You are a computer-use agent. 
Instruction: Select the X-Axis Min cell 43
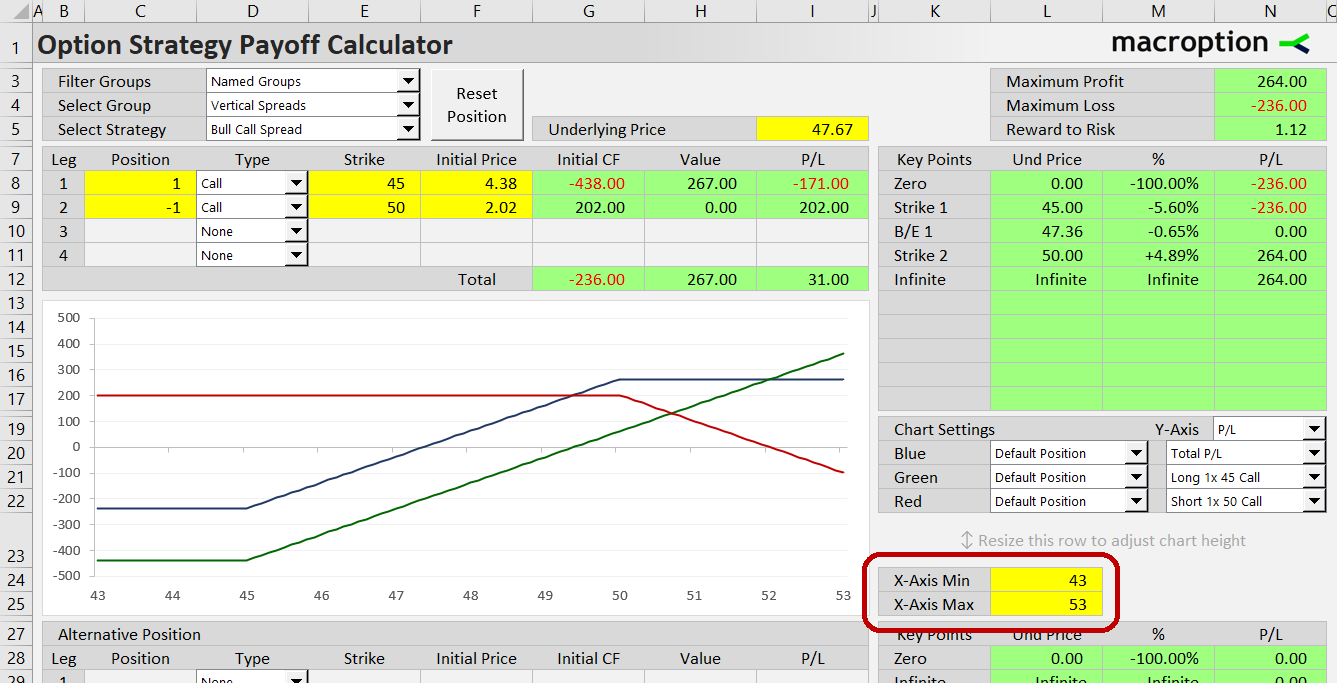tap(1046, 580)
